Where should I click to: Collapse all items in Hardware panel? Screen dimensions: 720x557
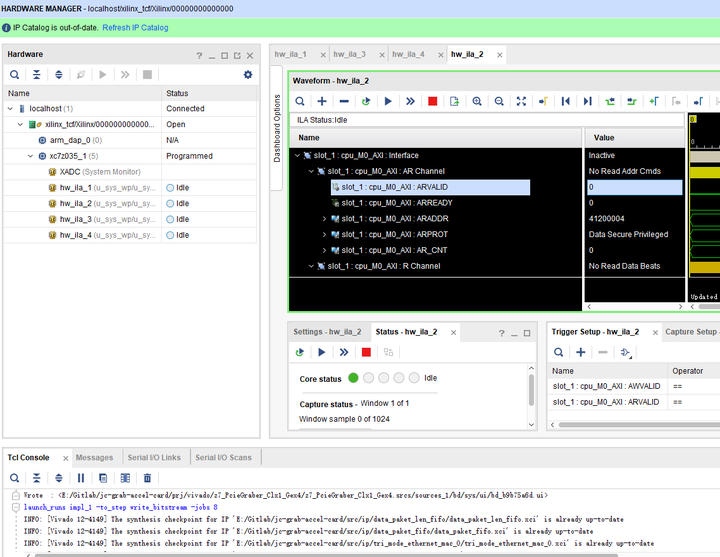pyautogui.click(x=37, y=74)
